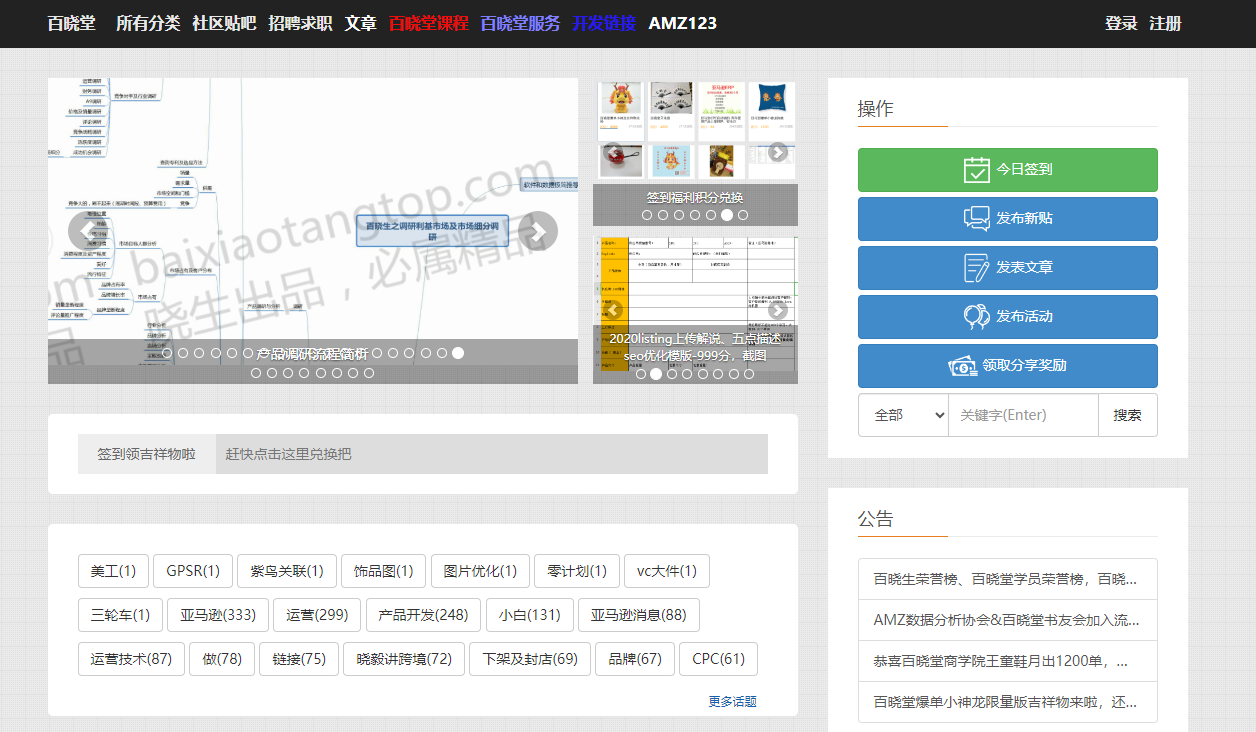Select first indicator dot in mascot carousel
This screenshot has height=732, width=1256.
click(647, 215)
